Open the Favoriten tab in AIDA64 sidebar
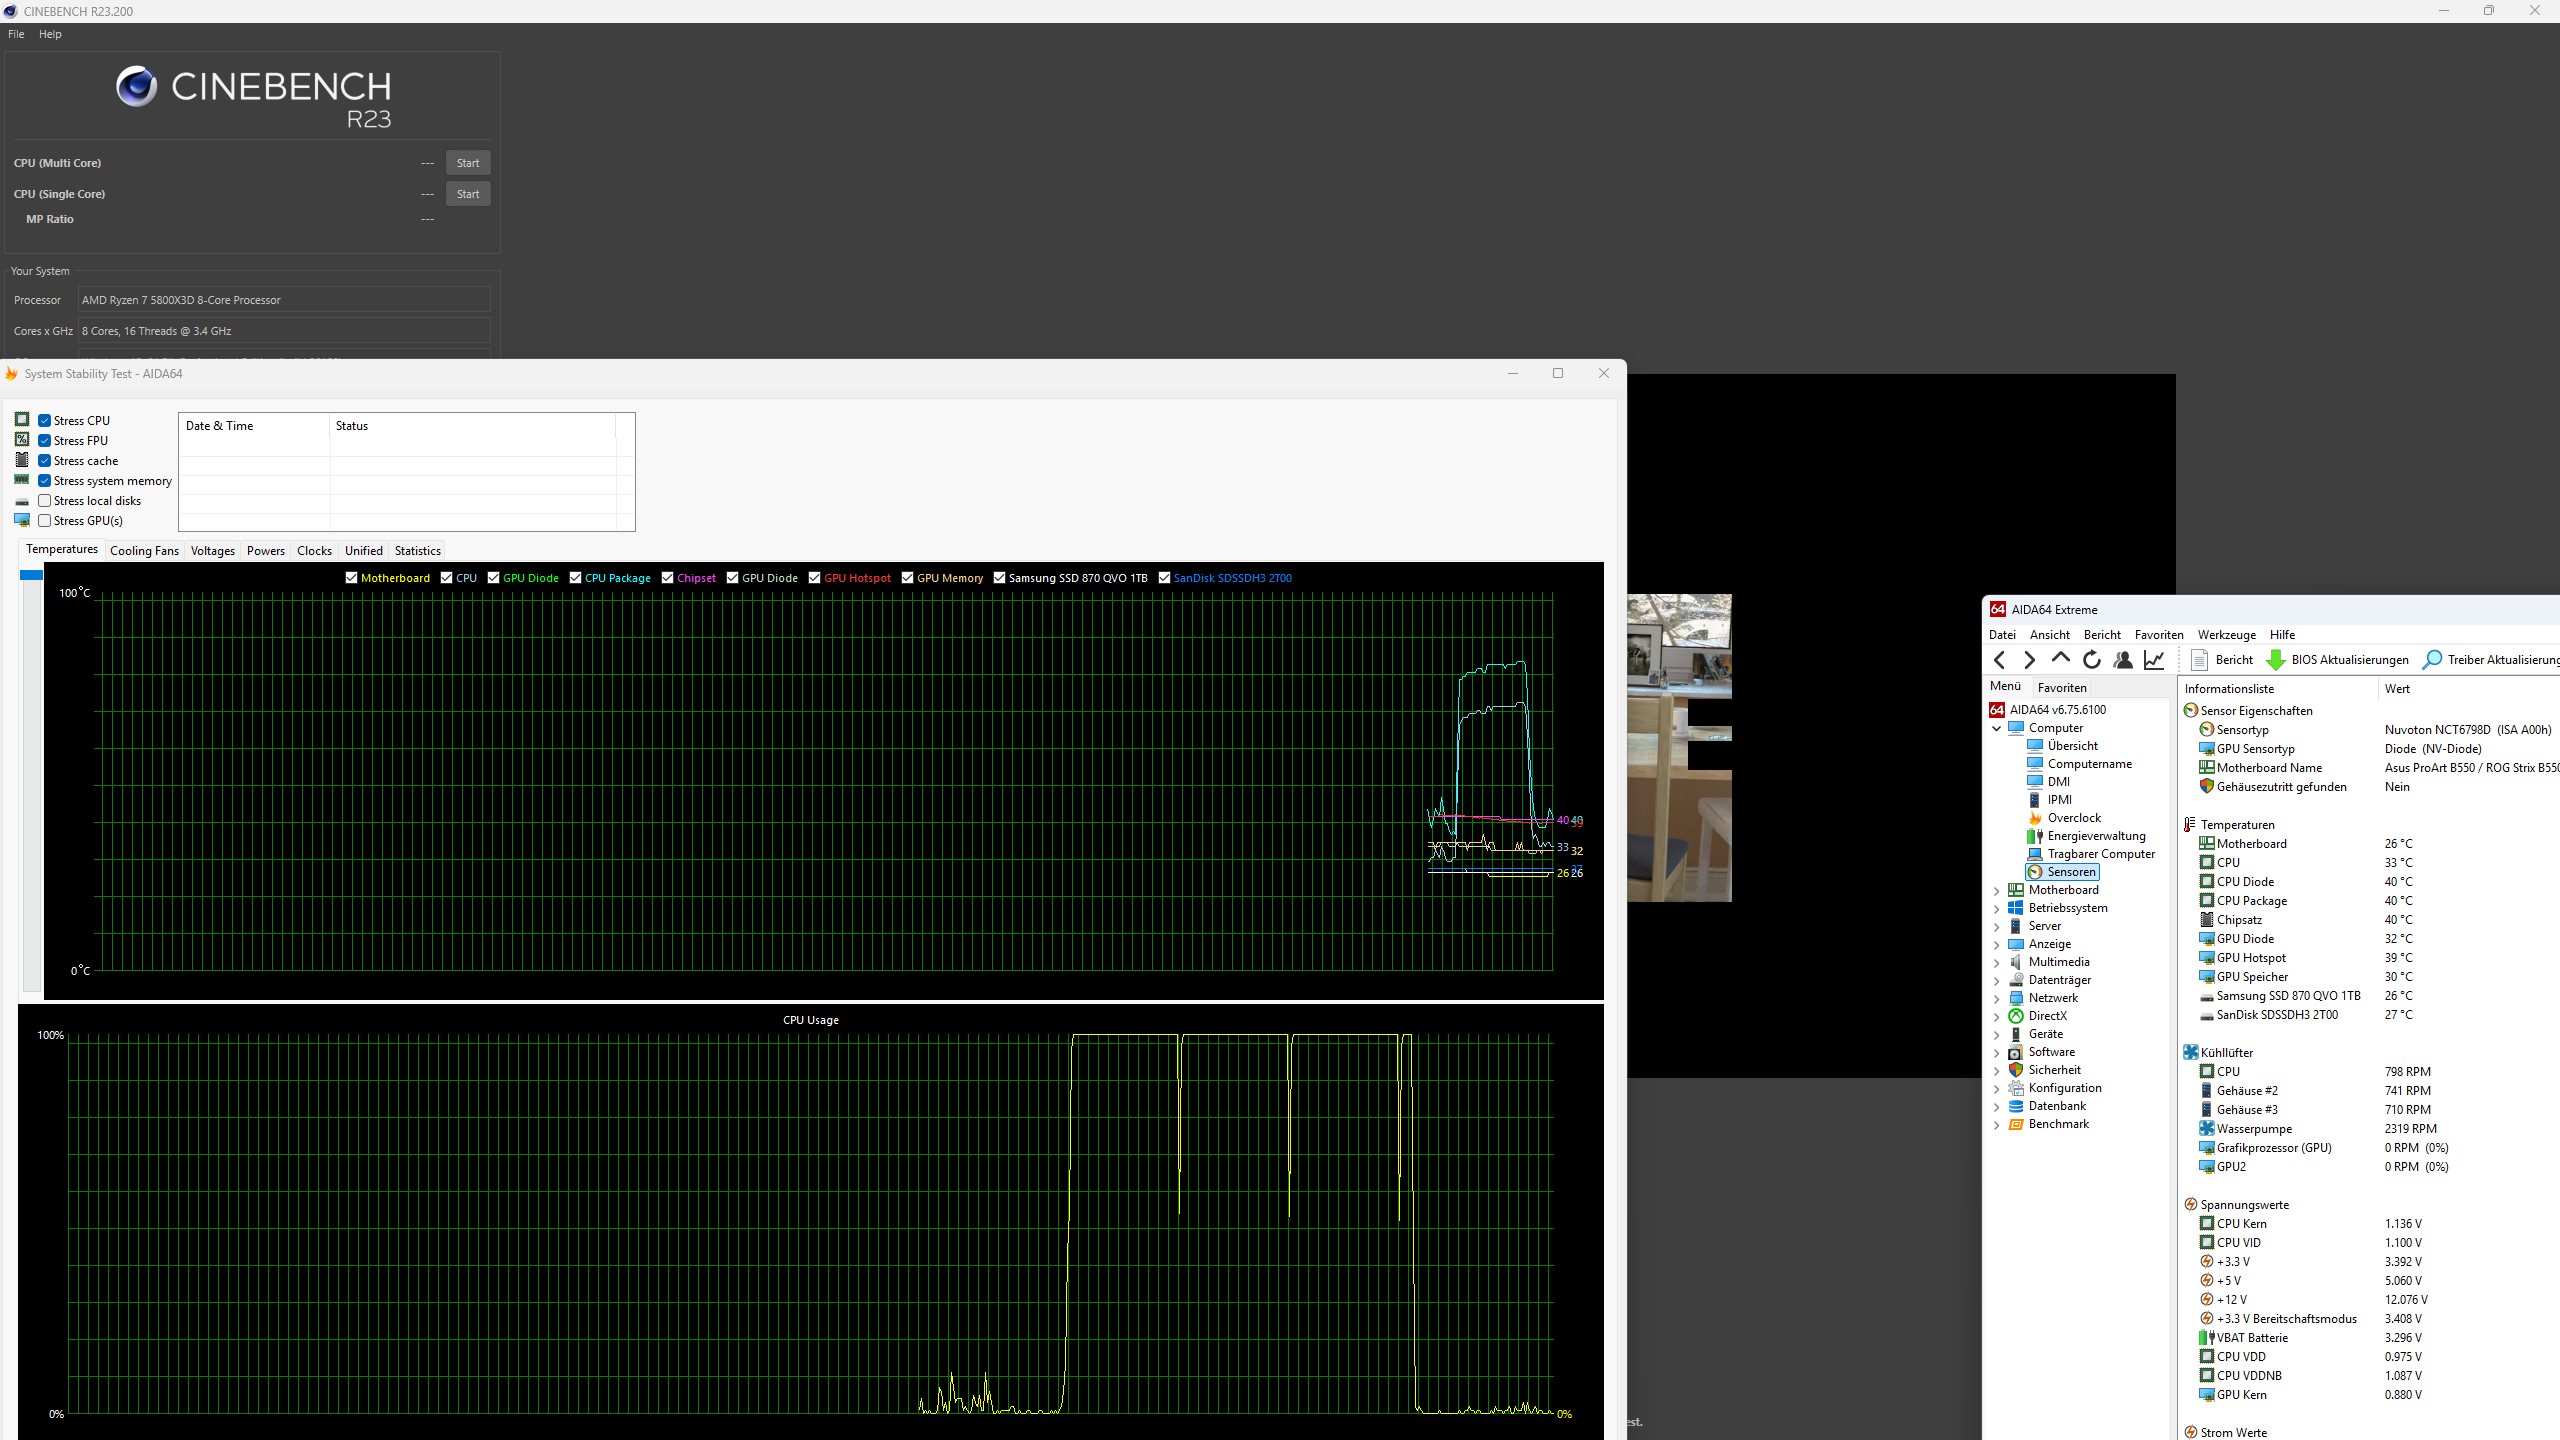Viewport: 2560px width, 1440px height. coord(2062,688)
